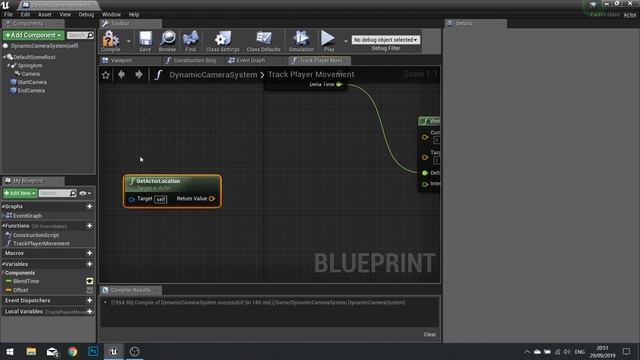Select EndCamera component
This screenshot has width=640, height=360.
click(x=31, y=91)
